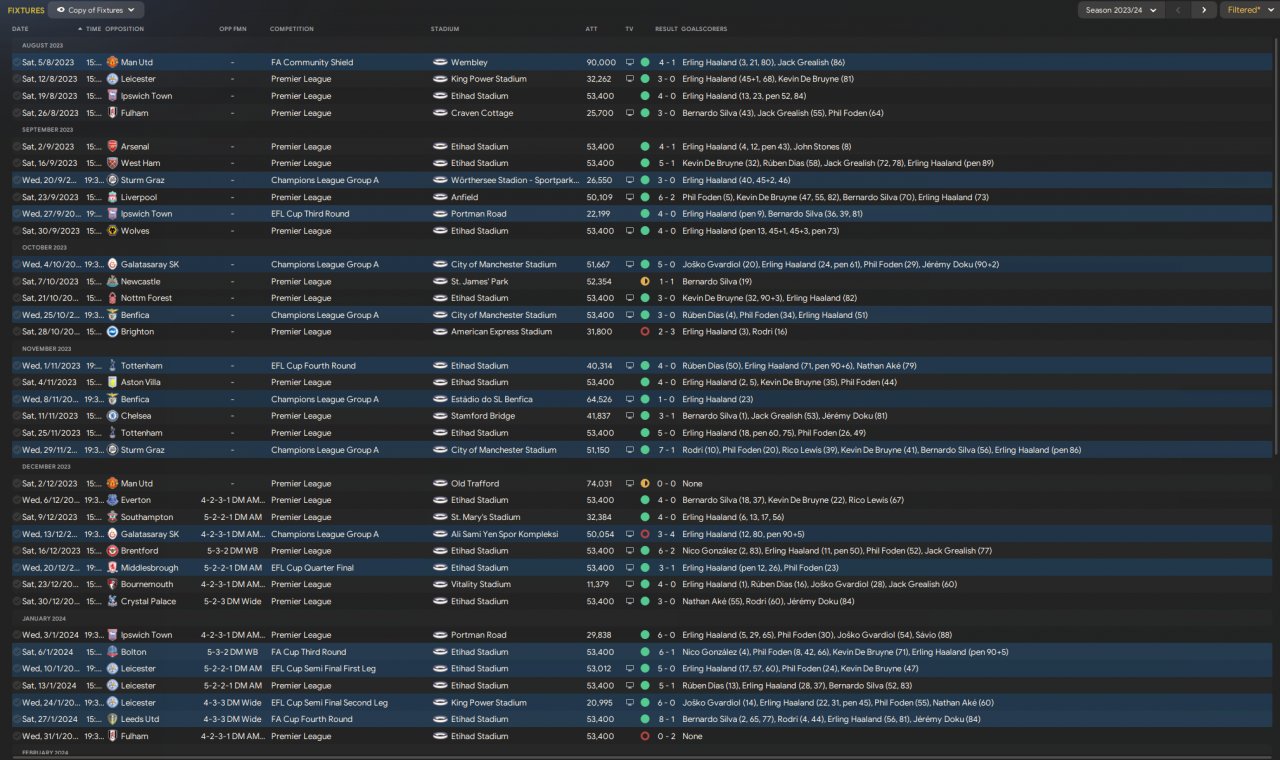Tick the check circle on the Wolves fixture row
The height and width of the screenshot is (760, 1280).
pyautogui.click(x=16, y=231)
